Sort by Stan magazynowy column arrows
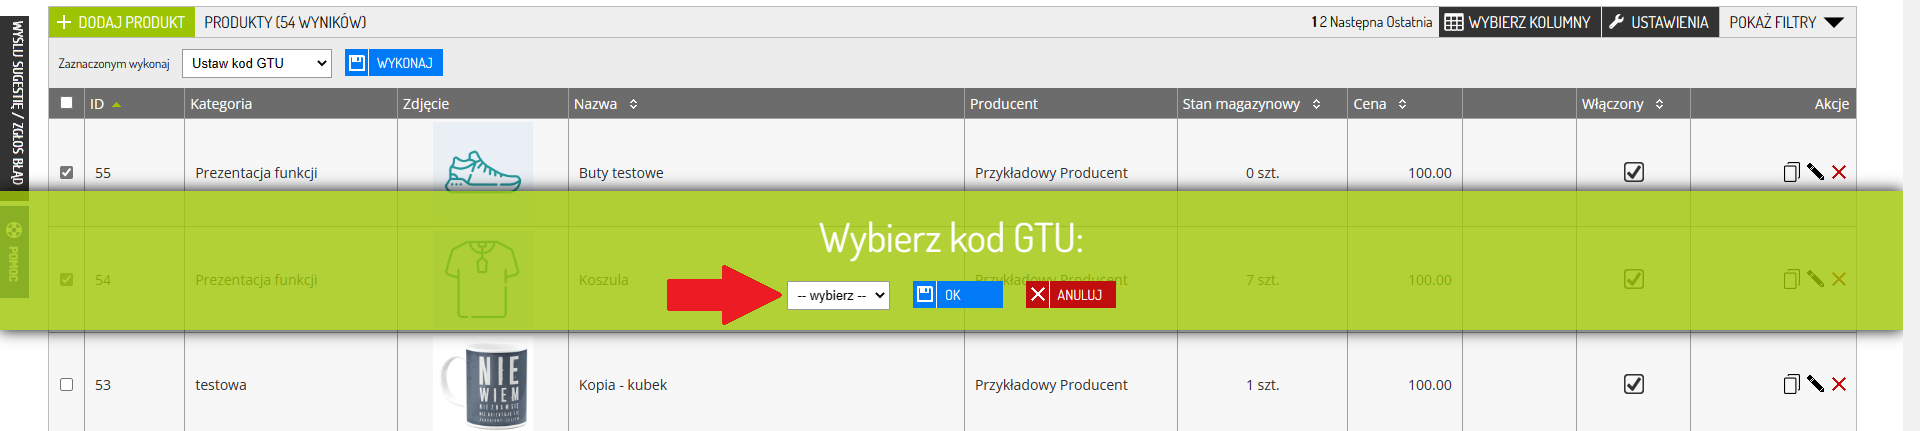This screenshot has height=431, width=1920. 1316,104
